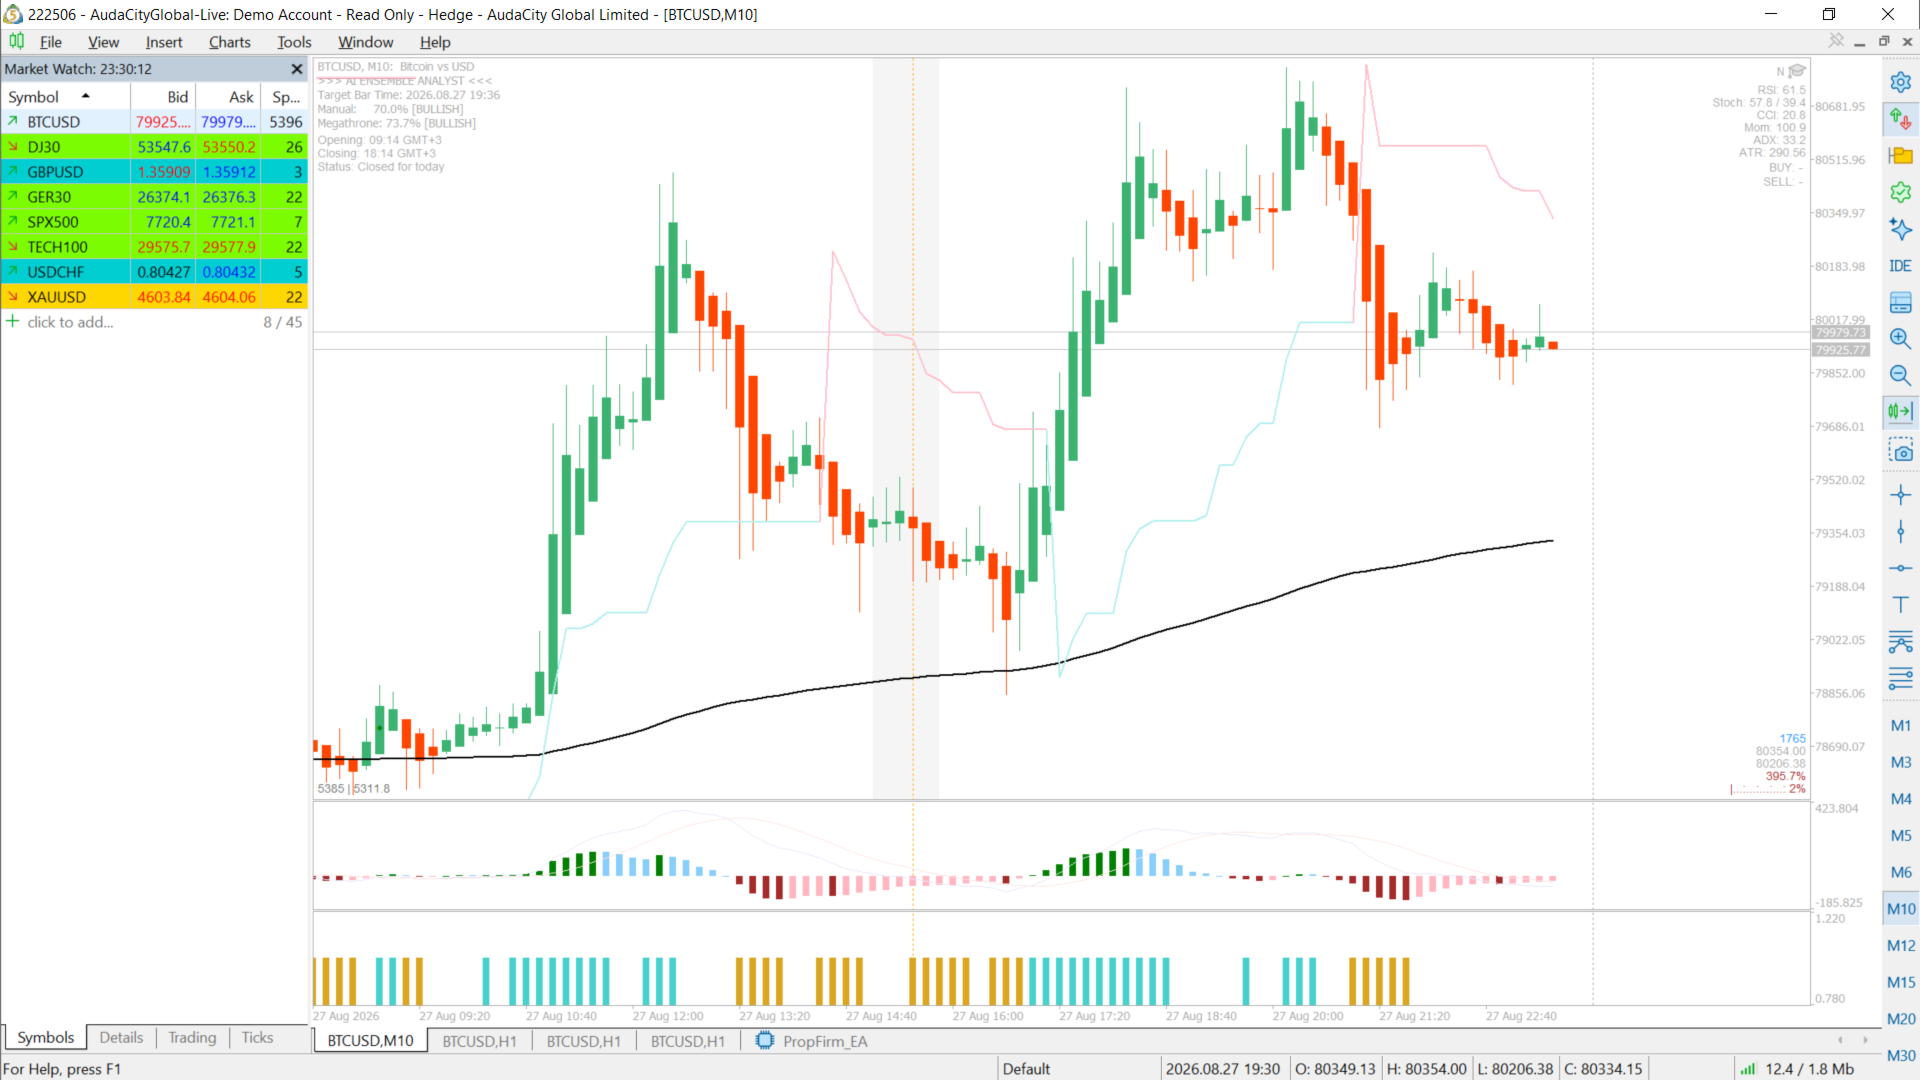
Task: Toggle chart auto-scroll shift icon
Action: tap(1900, 411)
